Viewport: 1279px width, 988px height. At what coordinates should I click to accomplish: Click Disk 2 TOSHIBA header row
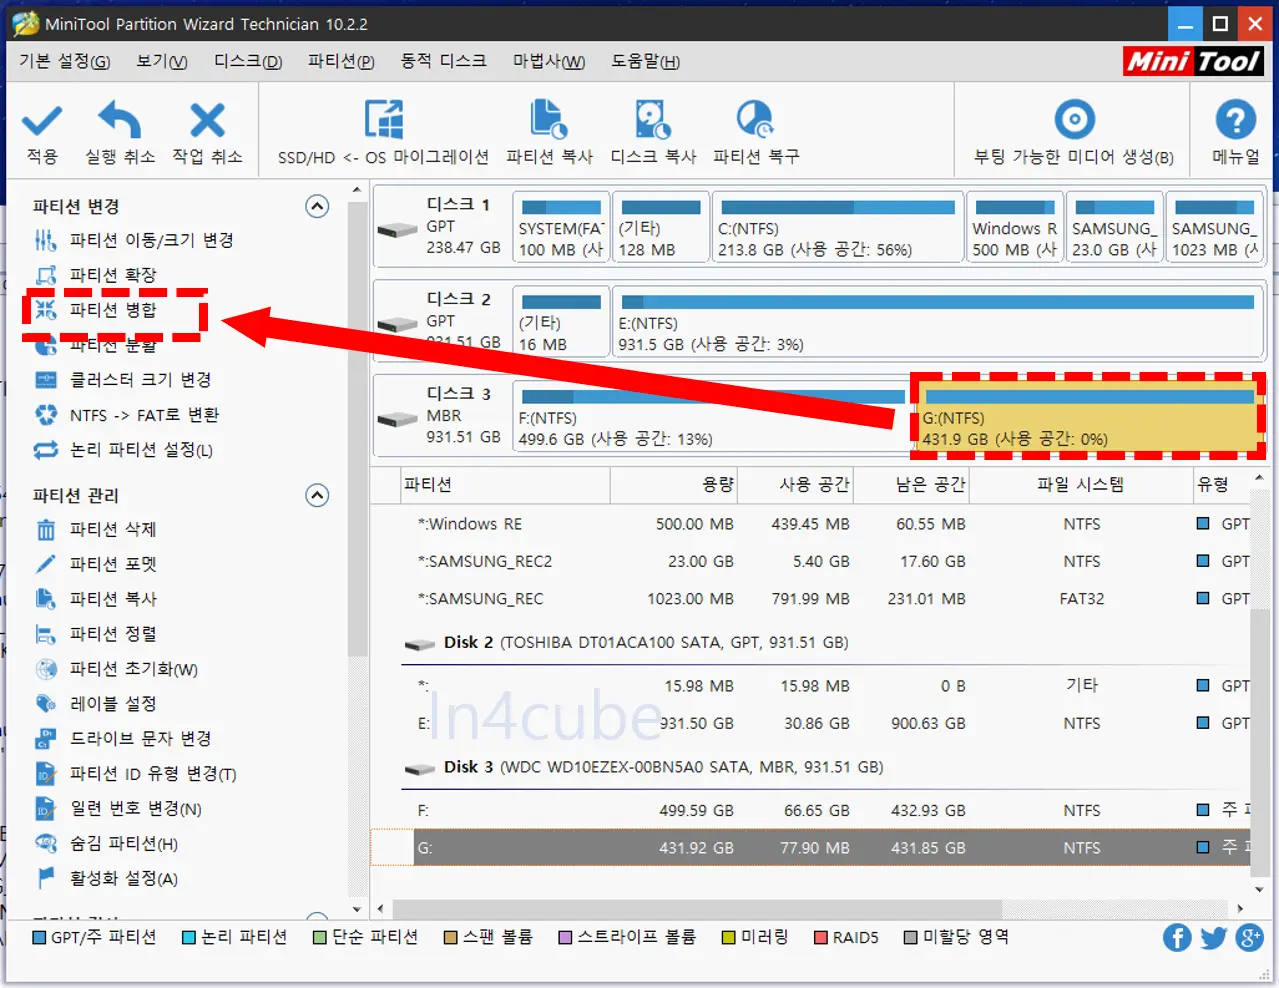point(810,642)
